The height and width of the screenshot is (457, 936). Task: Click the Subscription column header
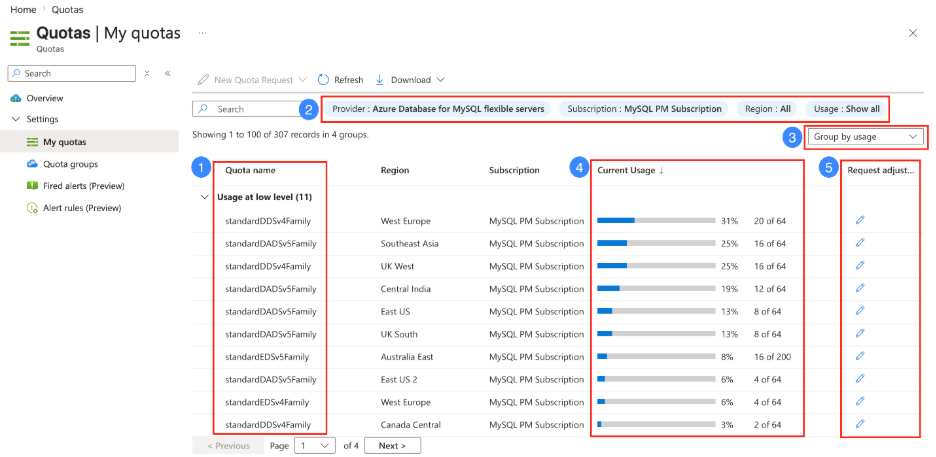[x=514, y=170]
